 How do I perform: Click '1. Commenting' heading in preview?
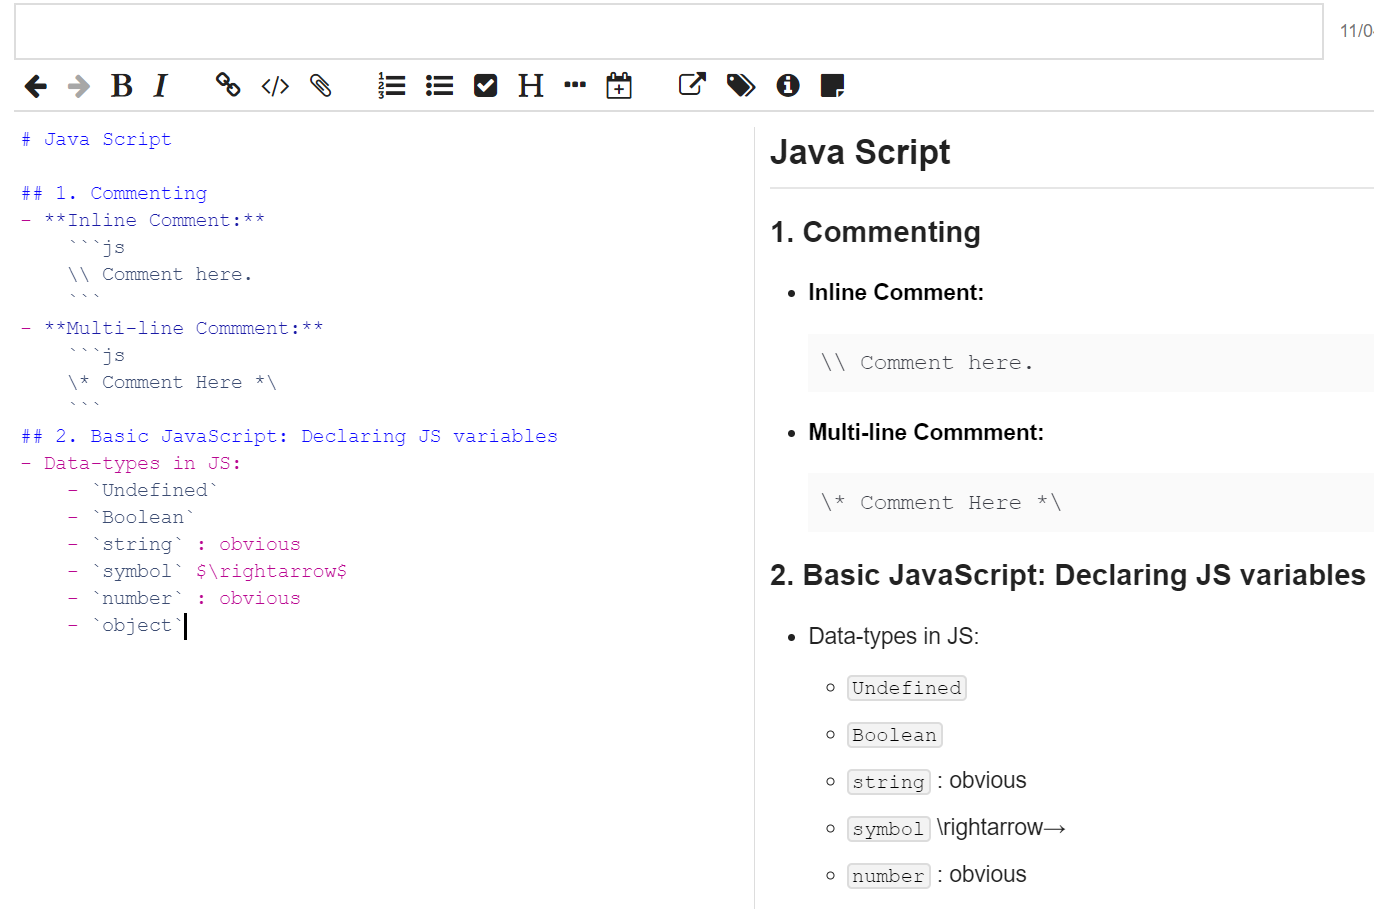pyautogui.click(x=875, y=232)
